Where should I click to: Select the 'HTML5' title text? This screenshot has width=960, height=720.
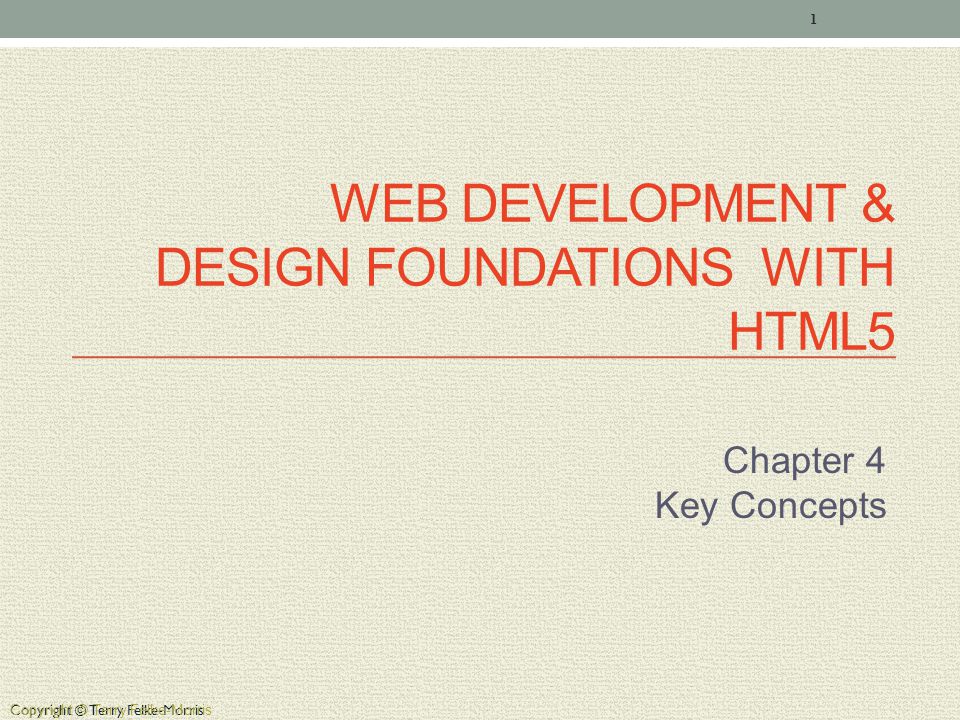812,331
